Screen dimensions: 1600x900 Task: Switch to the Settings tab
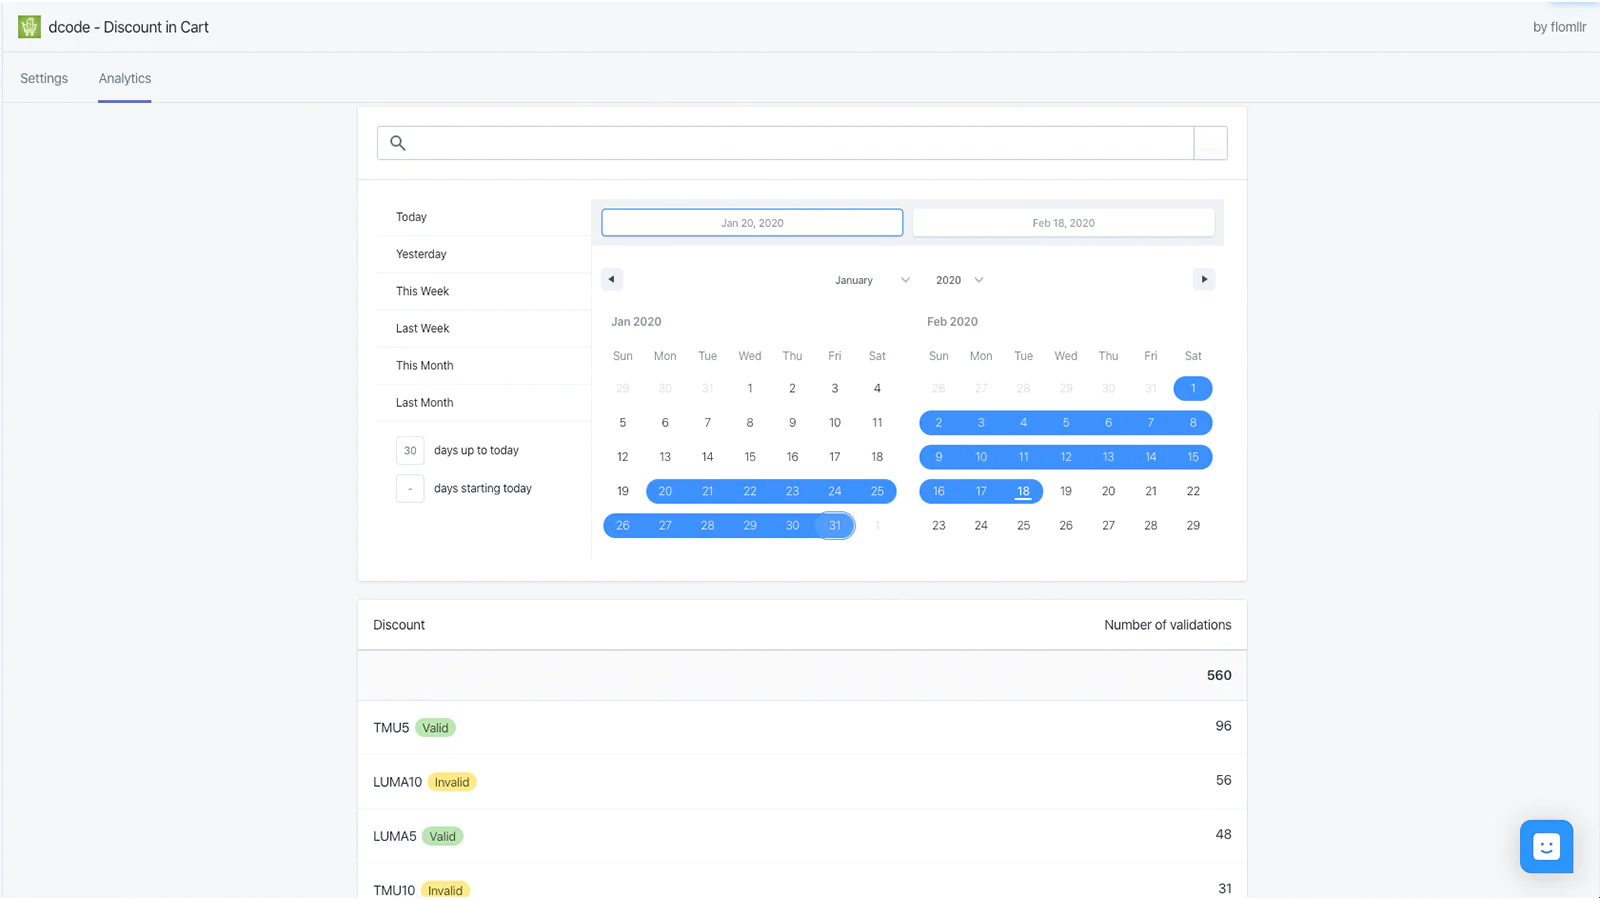coord(44,78)
